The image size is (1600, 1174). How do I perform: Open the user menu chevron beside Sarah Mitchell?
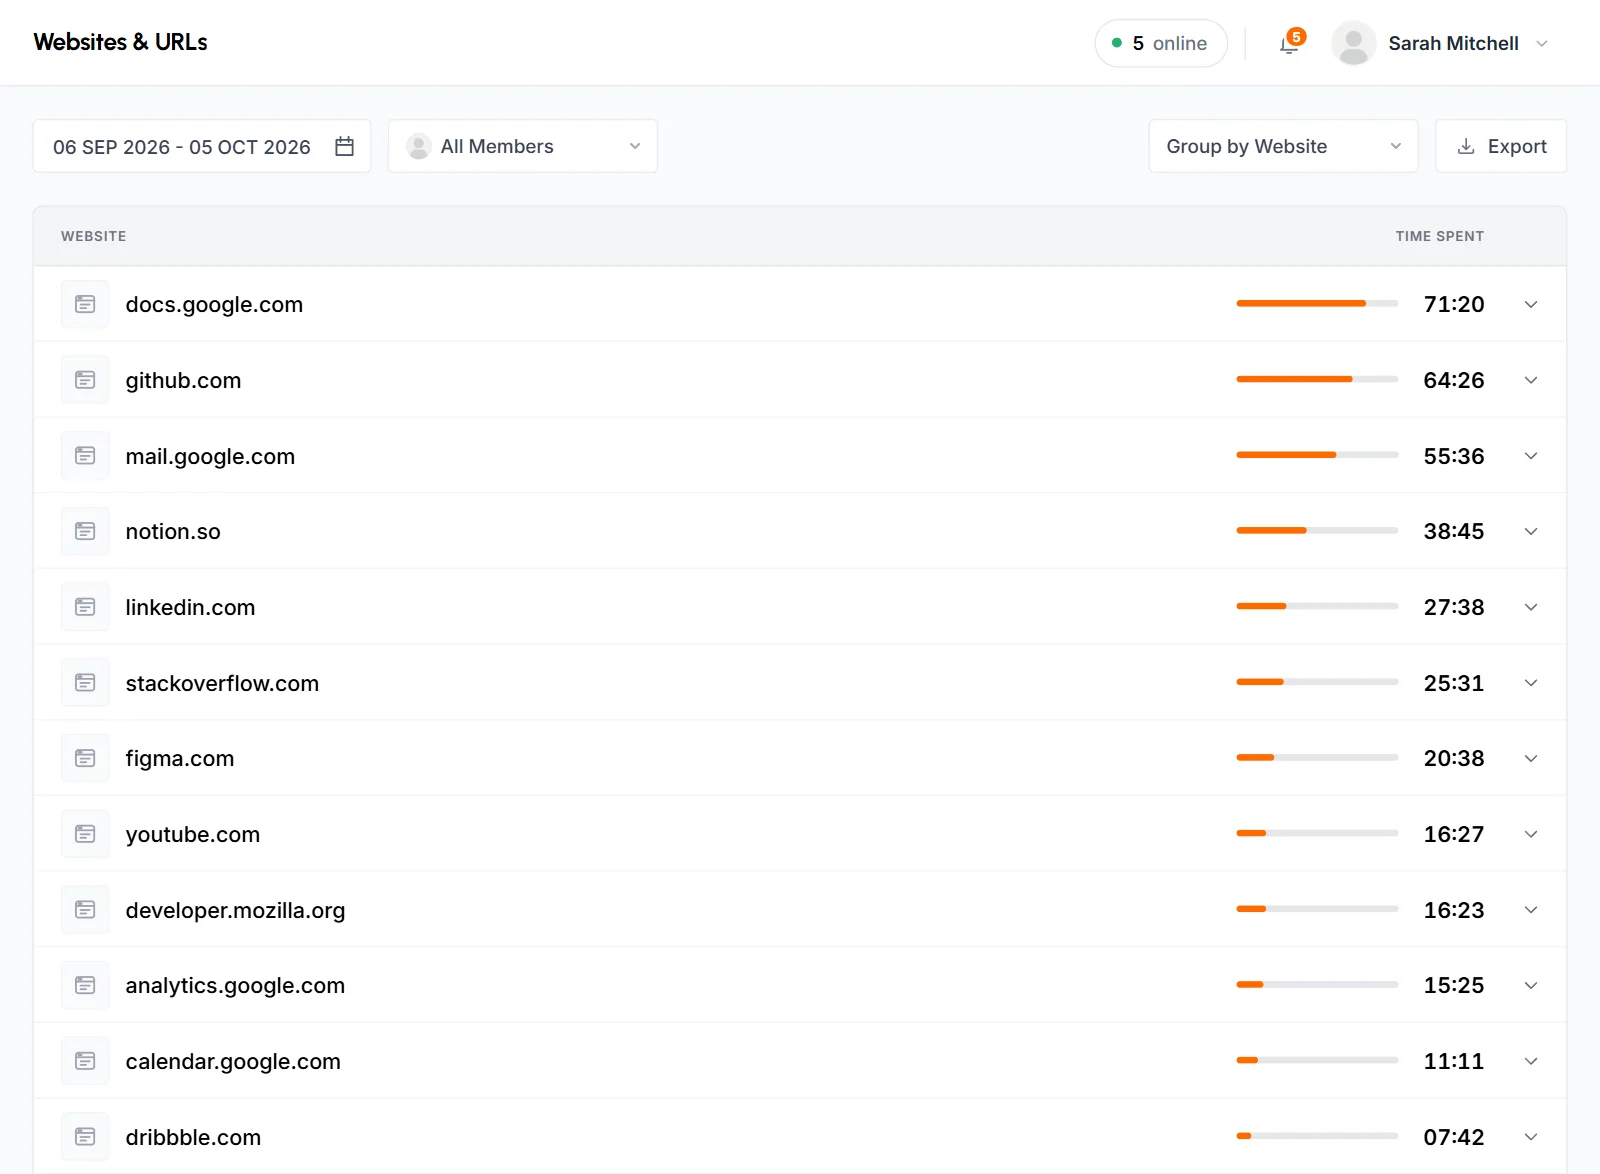pyautogui.click(x=1542, y=43)
